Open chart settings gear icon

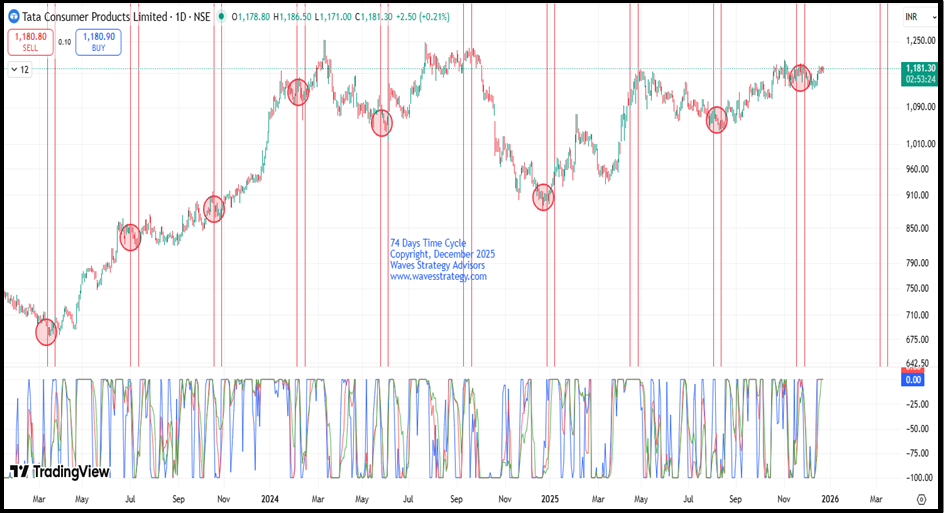[921, 499]
